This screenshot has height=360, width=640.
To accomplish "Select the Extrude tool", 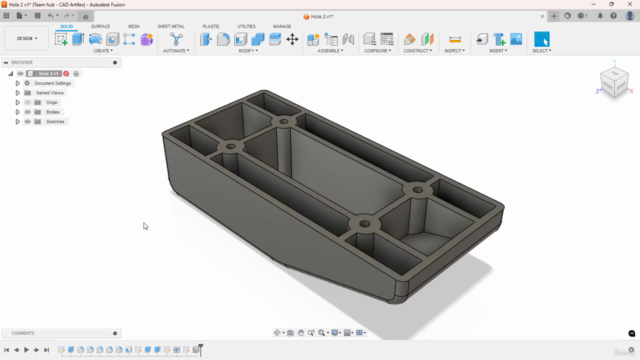I will [78, 39].
